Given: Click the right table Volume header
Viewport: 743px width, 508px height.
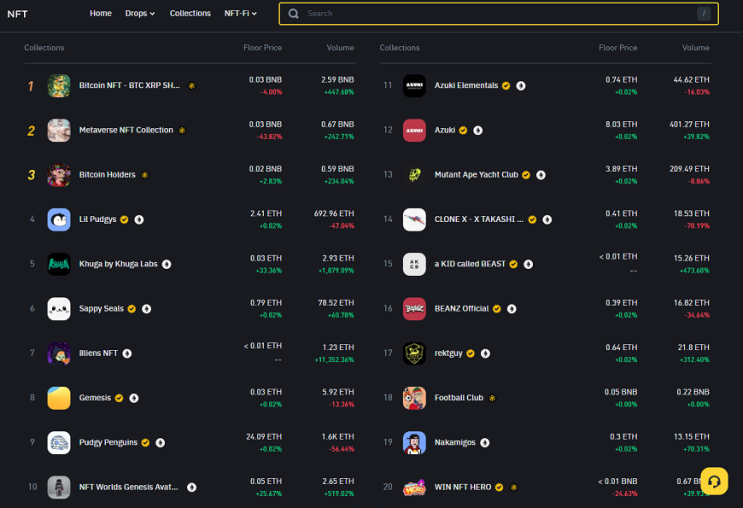Looking at the screenshot, I should tap(696, 48).
